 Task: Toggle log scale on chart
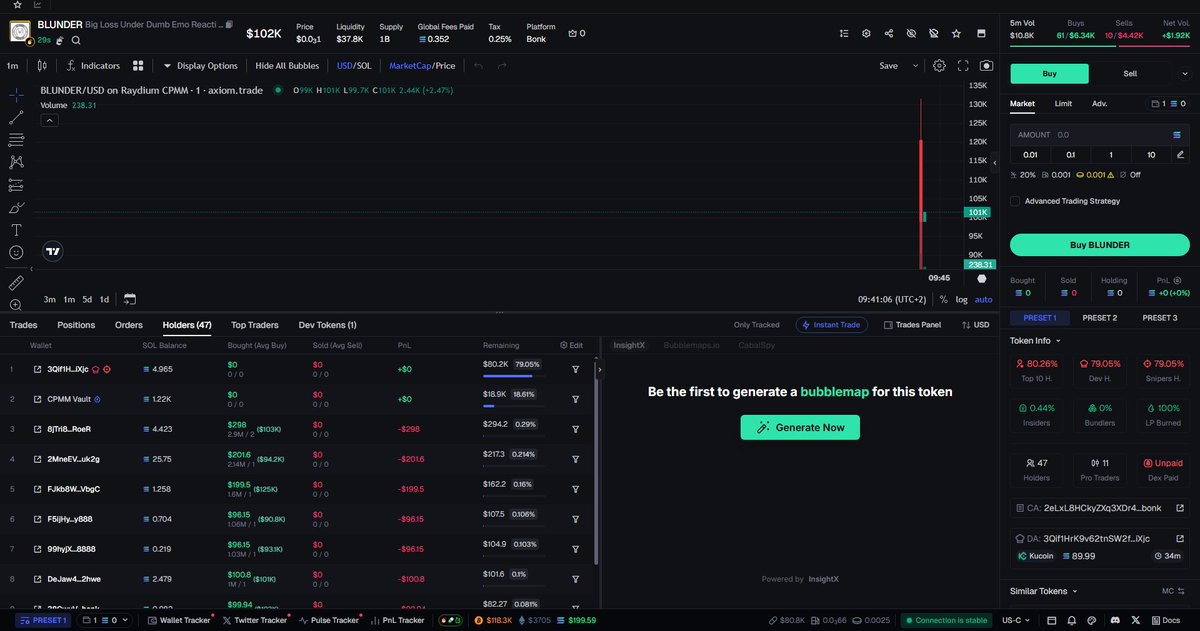tap(962, 299)
